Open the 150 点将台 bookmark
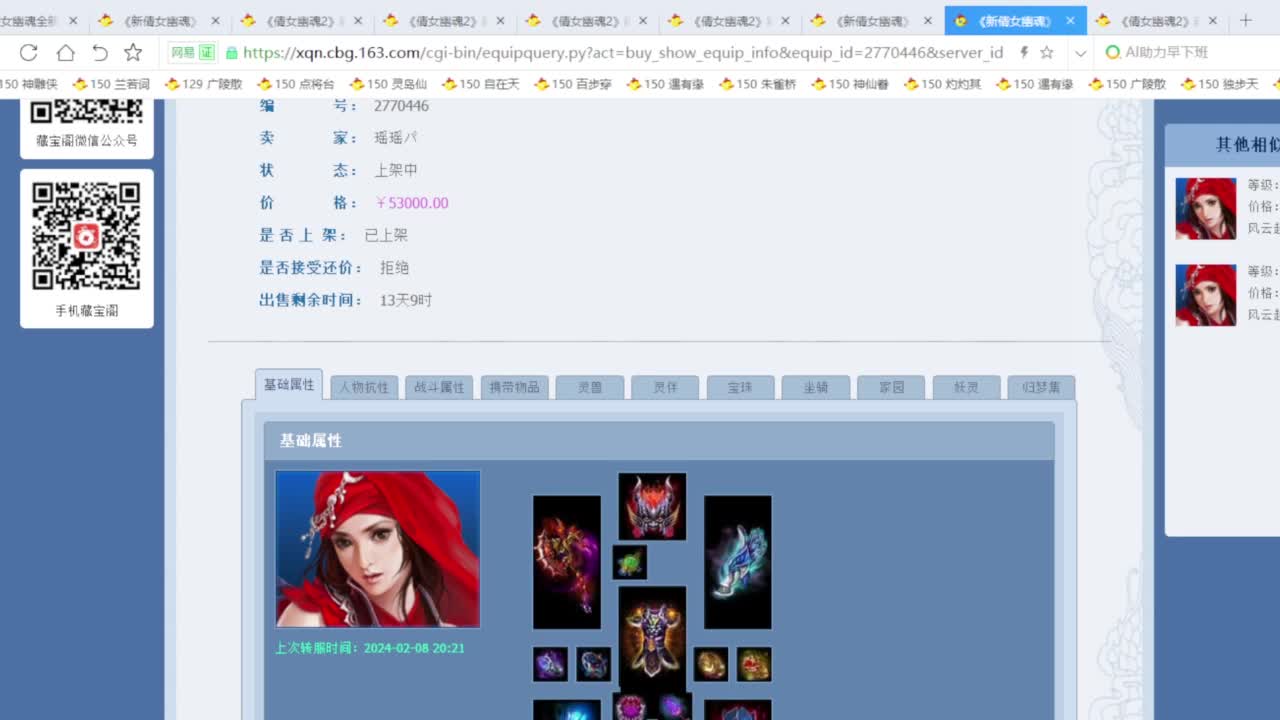Screen dimensions: 1280x720 coord(296,84)
